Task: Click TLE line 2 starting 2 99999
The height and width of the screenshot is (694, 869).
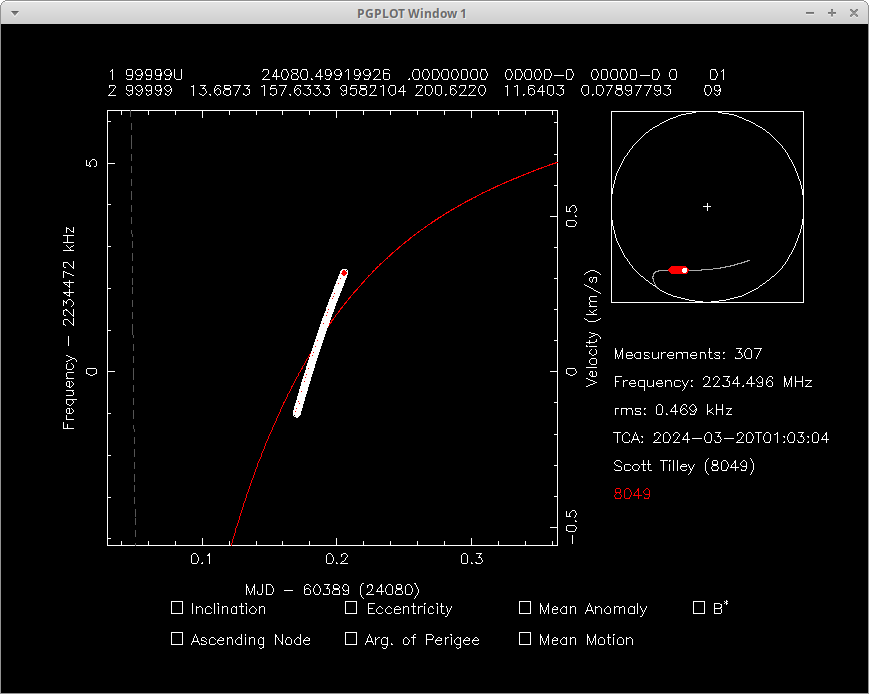Action: [415, 90]
